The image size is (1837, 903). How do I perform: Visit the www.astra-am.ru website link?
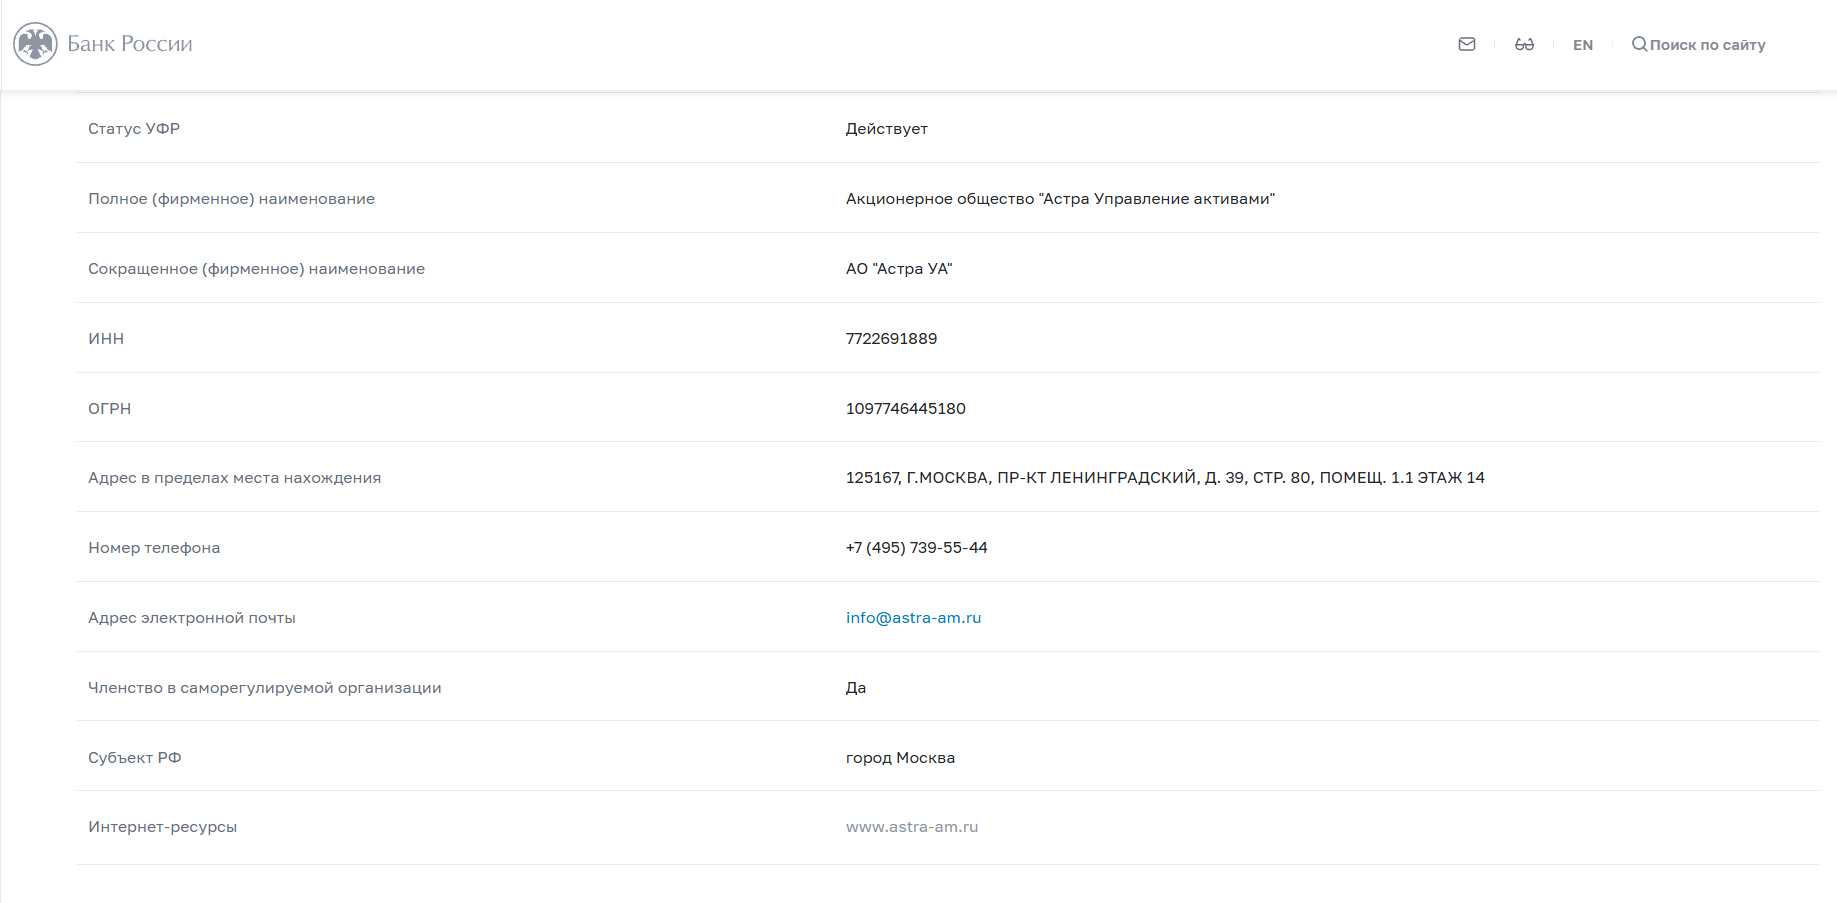pyautogui.click(x=912, y=827)
